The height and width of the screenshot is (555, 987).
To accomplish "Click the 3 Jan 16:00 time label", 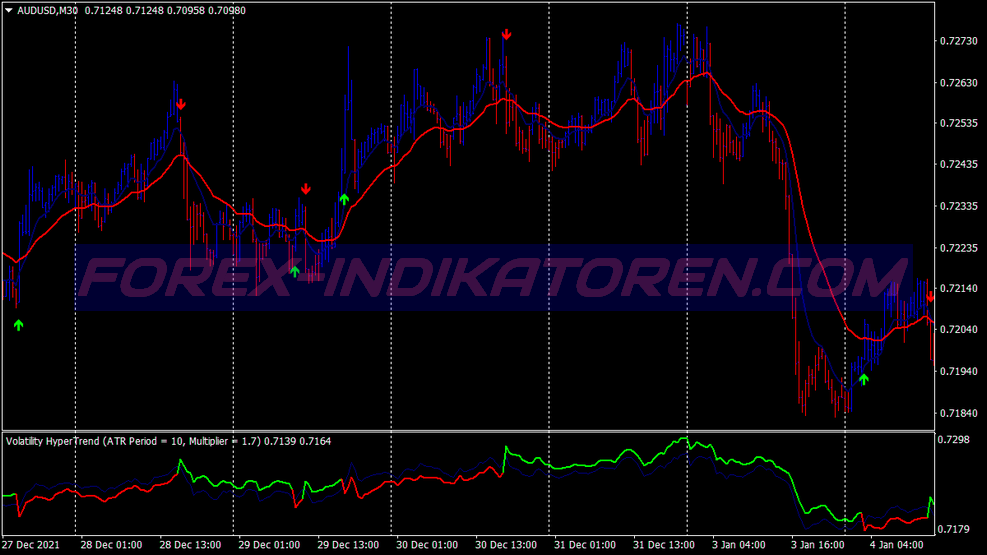I will coord(817,545).
